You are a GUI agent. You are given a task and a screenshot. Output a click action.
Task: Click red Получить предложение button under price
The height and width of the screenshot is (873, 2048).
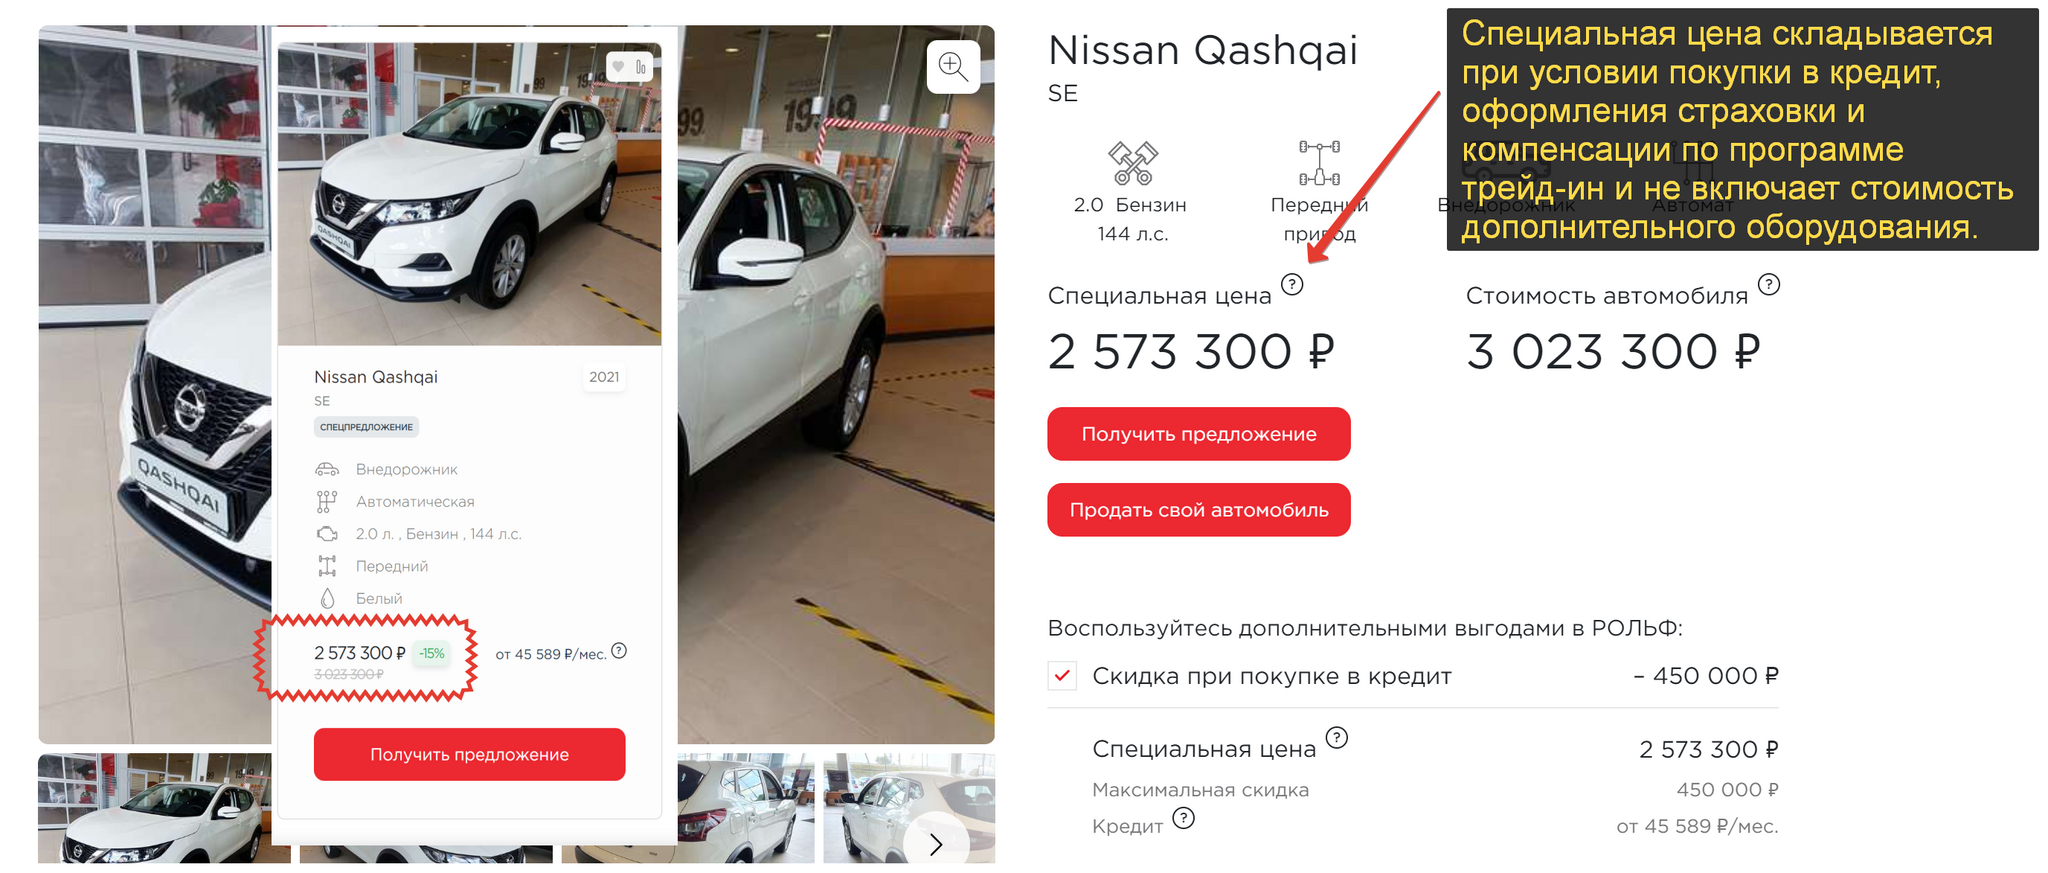coord(1199,434)
